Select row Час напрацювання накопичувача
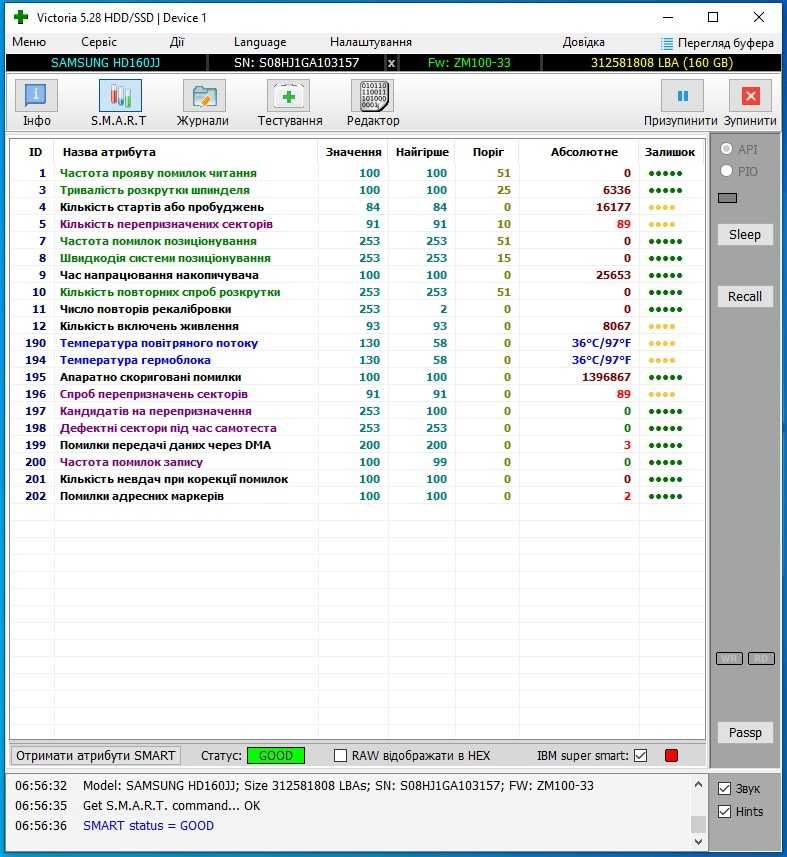 pos(357,275)
